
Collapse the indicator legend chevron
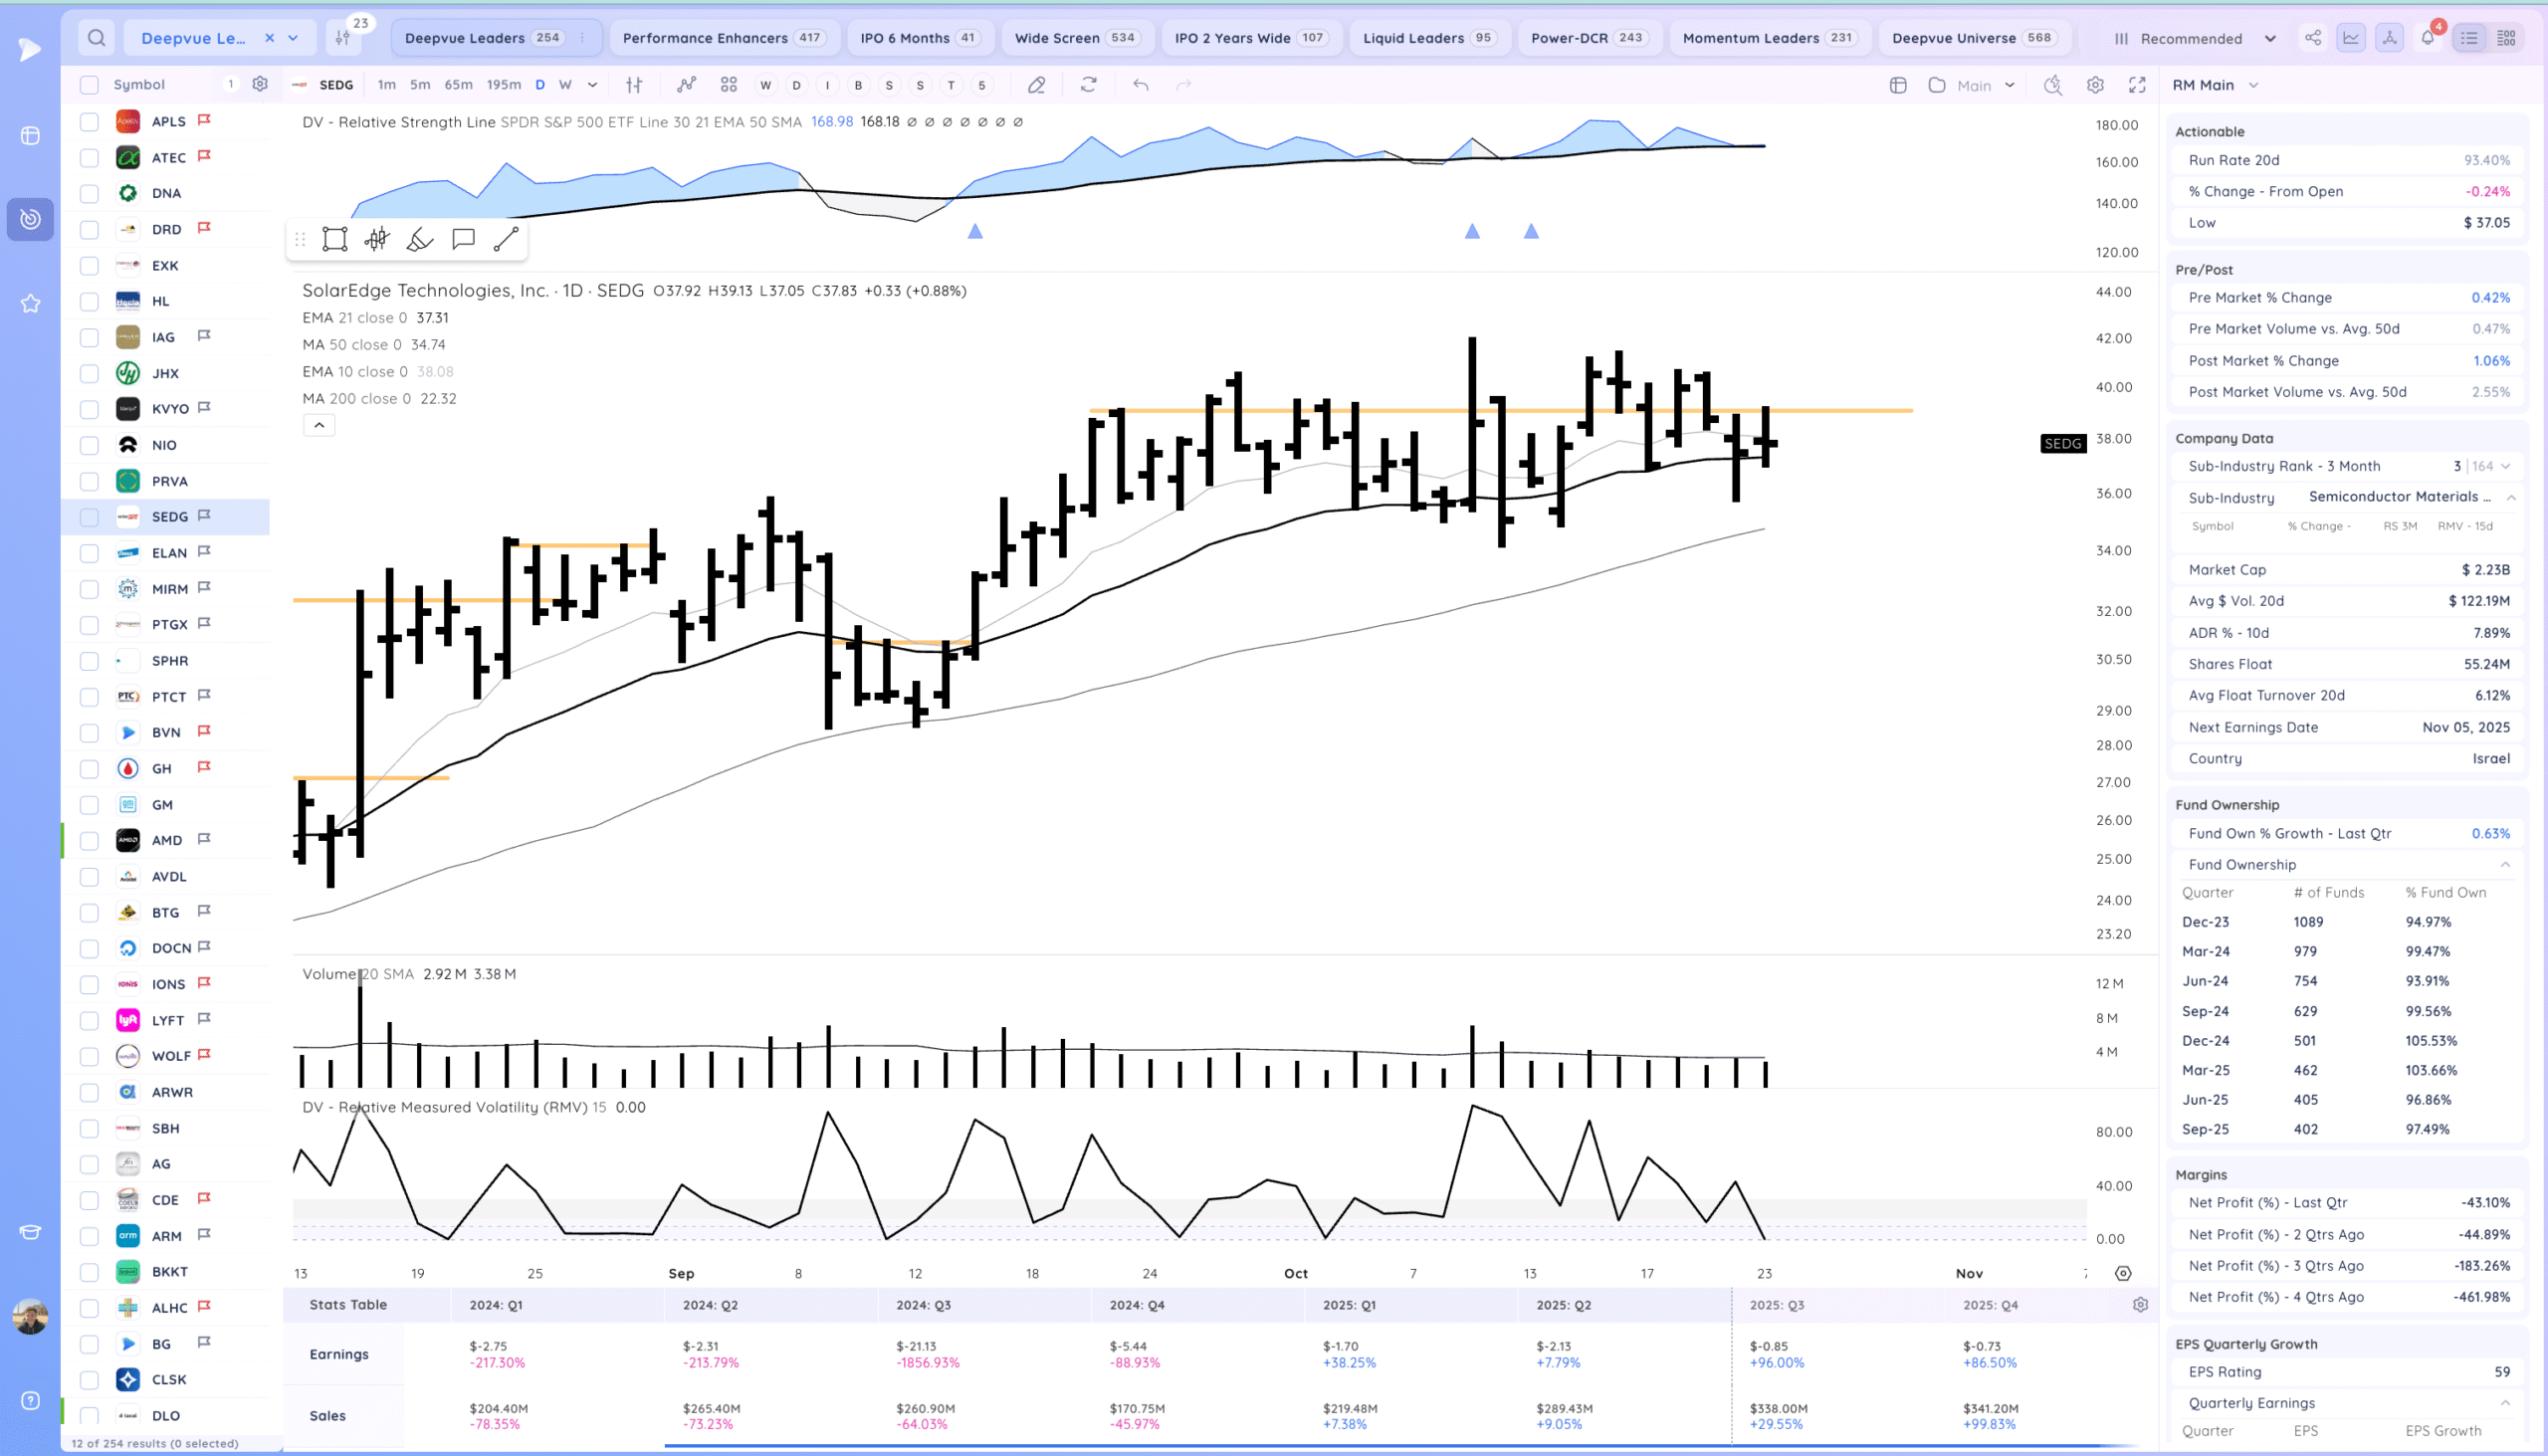coord(319,425)
